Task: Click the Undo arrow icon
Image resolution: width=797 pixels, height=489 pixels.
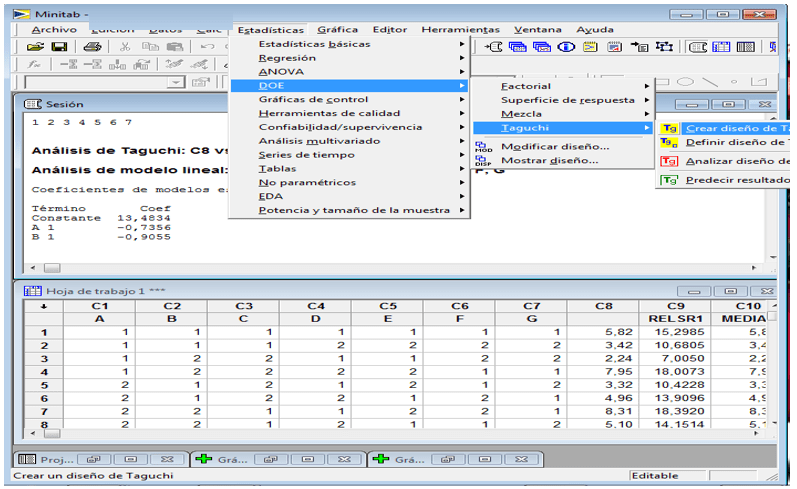Action: [x=207, y=47]
